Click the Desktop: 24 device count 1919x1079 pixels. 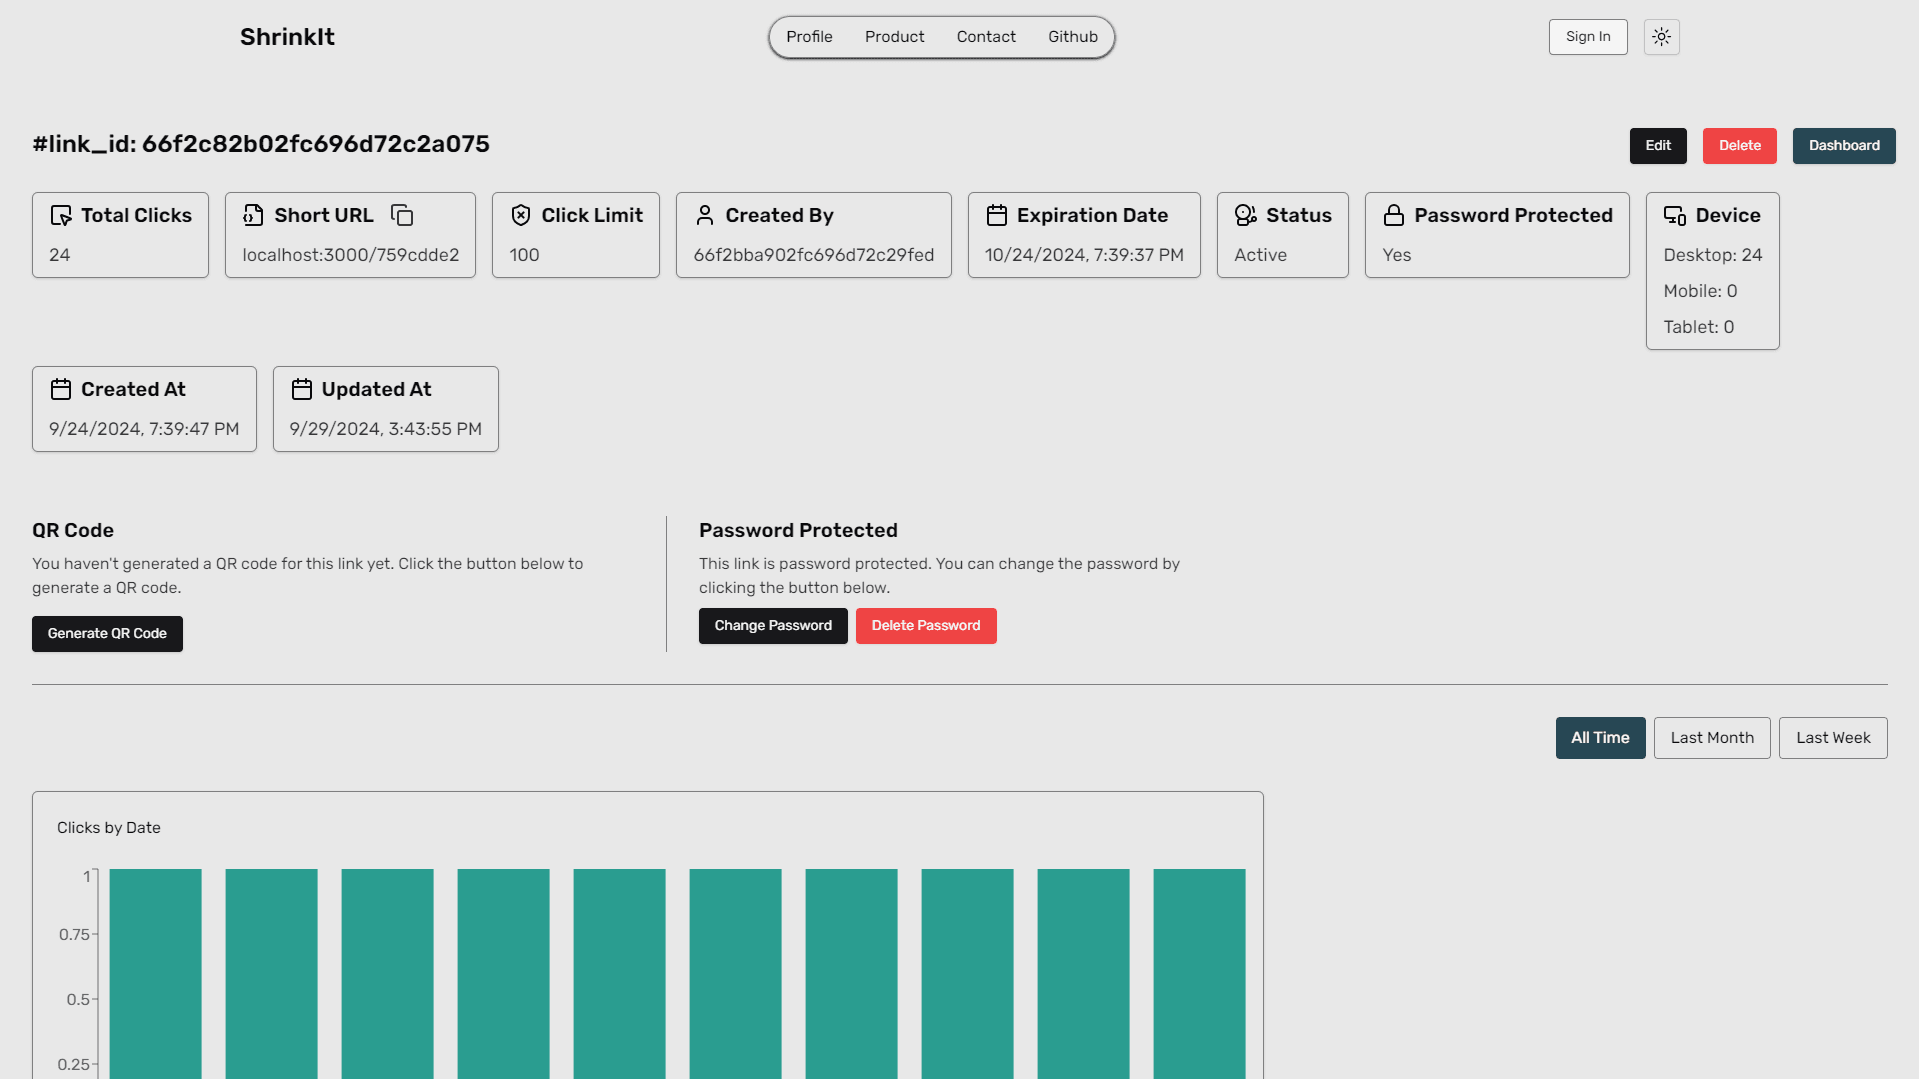tap(1713, 255)
